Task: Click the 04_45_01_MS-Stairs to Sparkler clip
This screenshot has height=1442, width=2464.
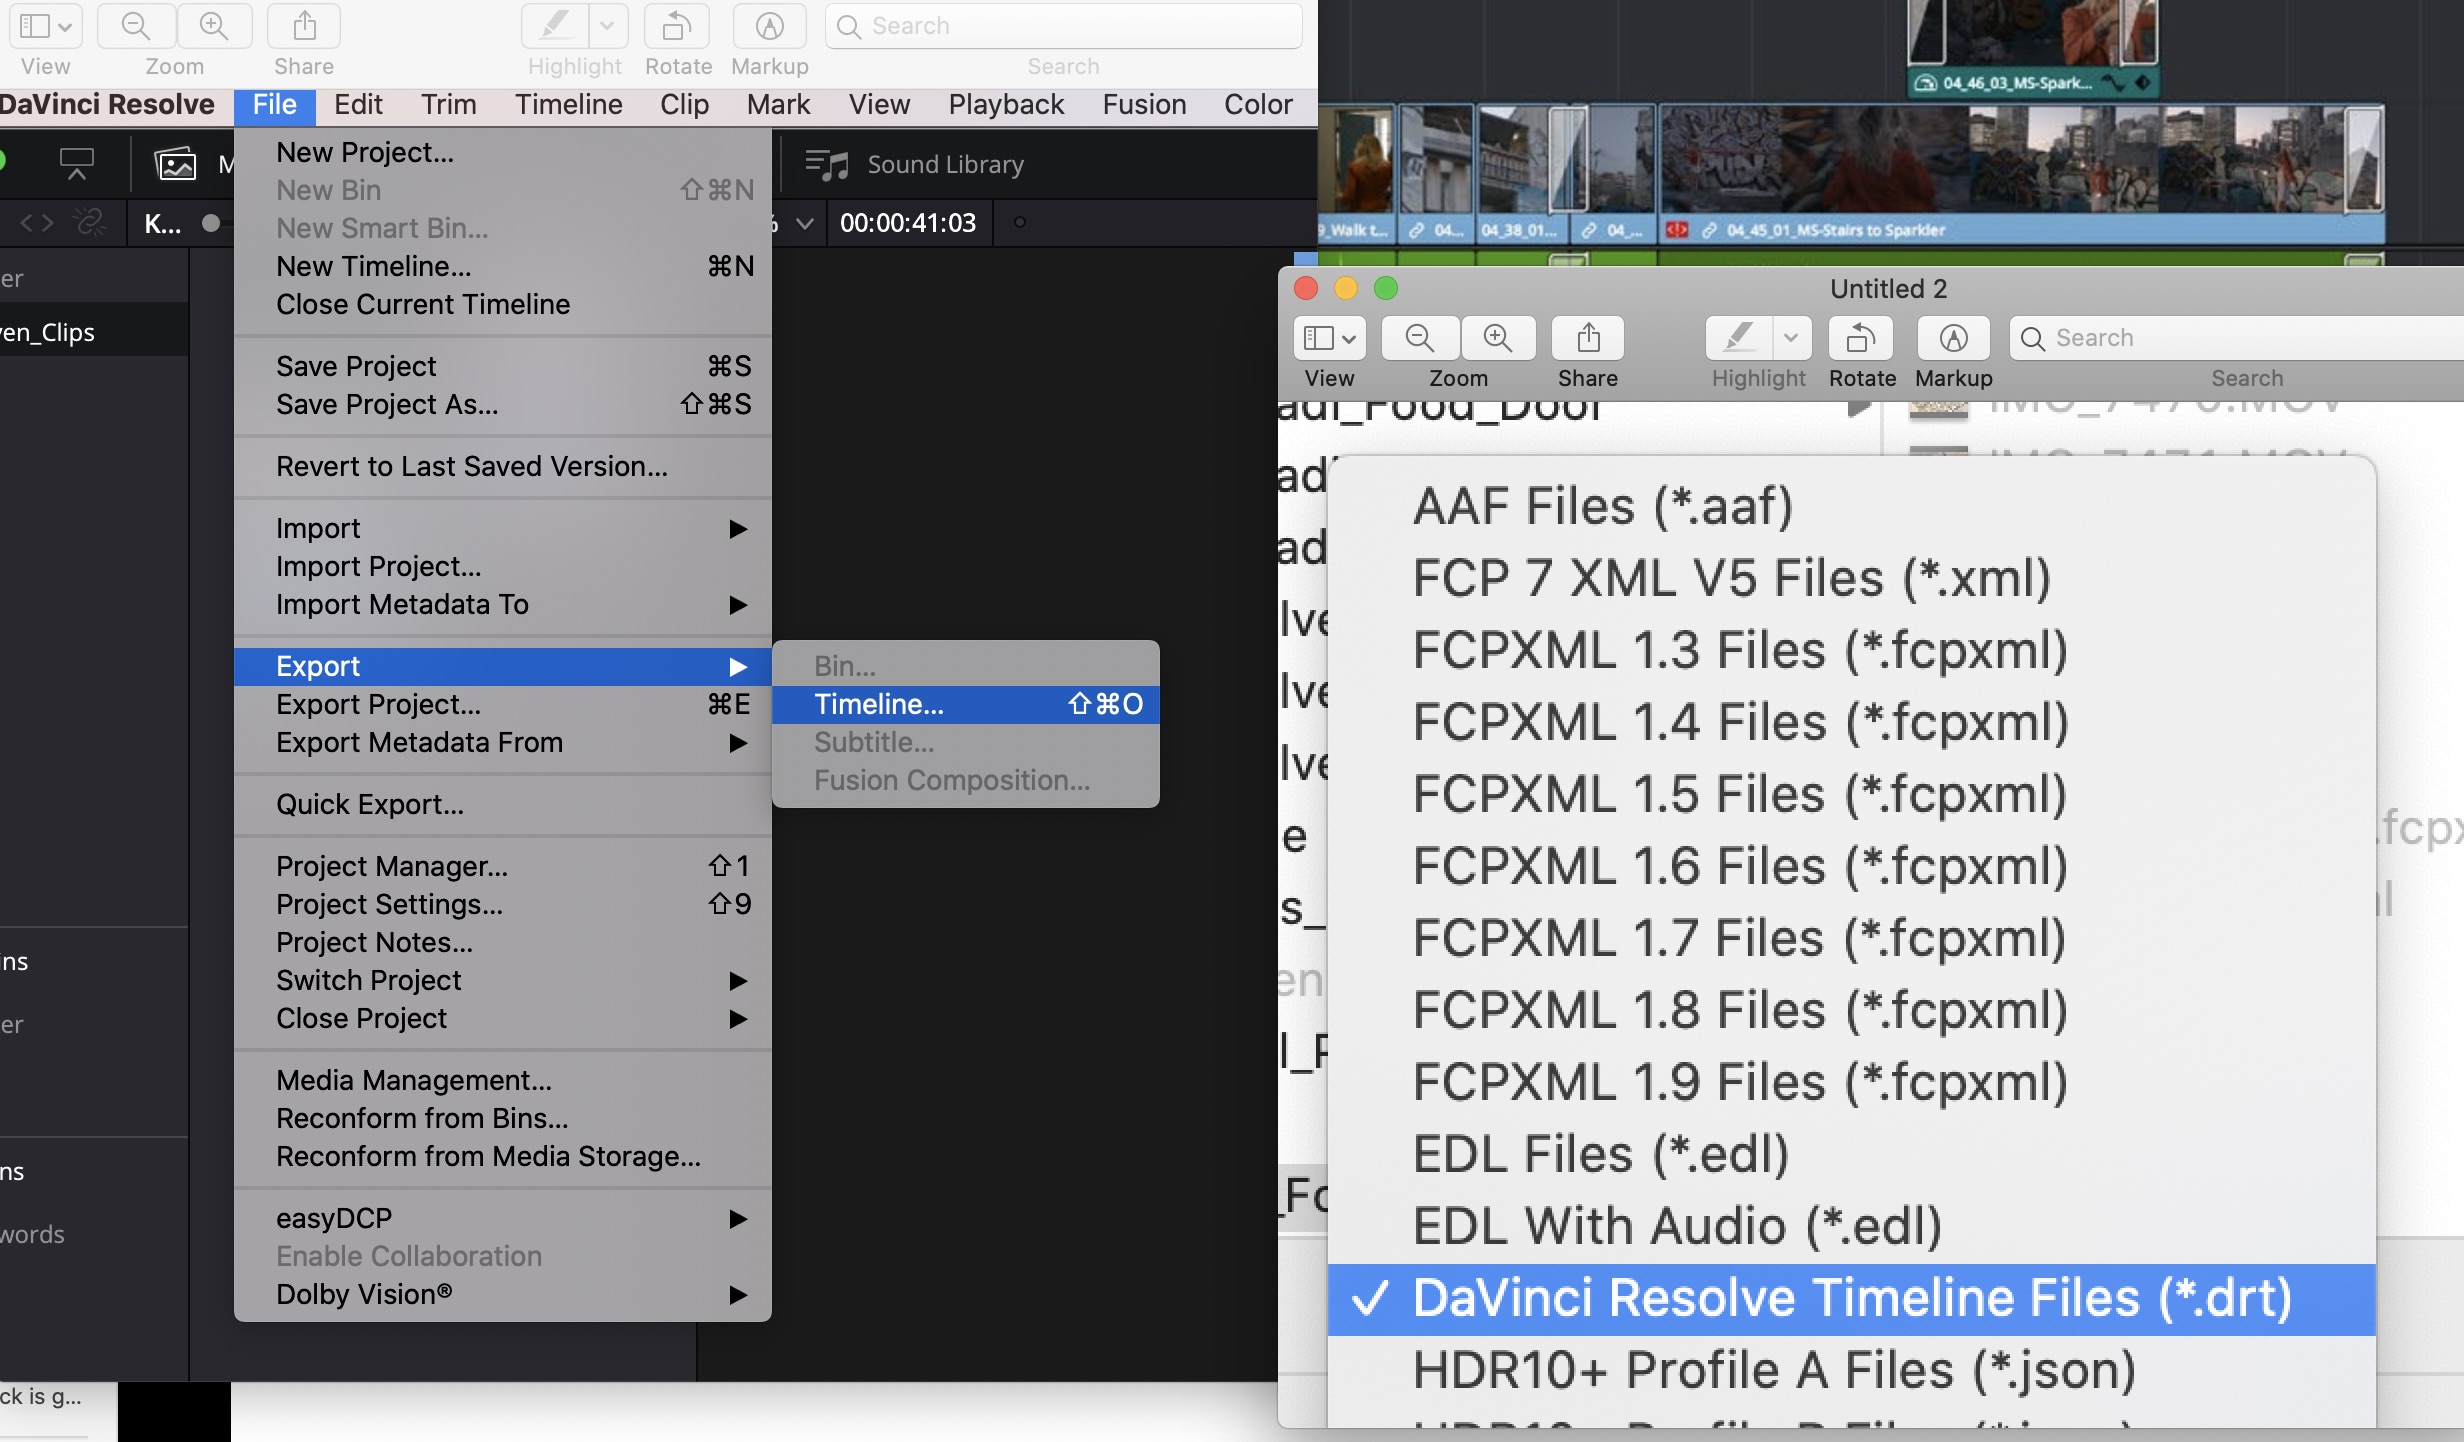Action: [2022, 176]
